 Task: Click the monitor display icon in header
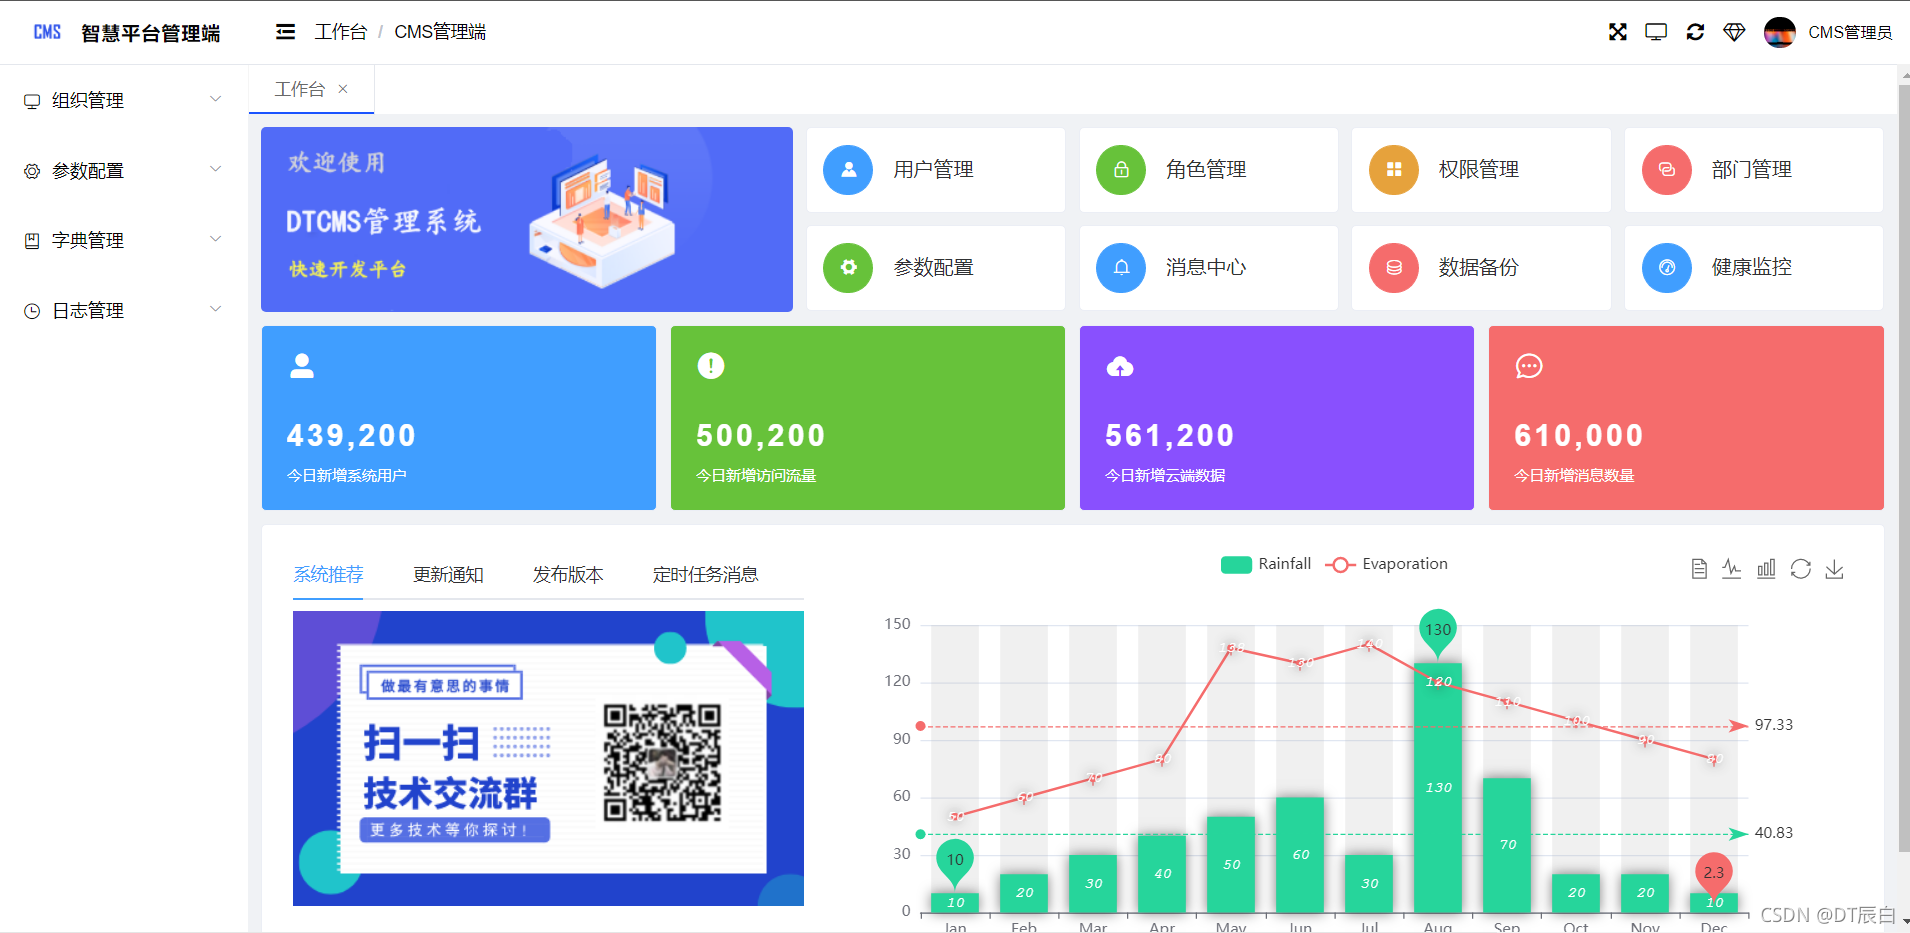(1656, 32)
